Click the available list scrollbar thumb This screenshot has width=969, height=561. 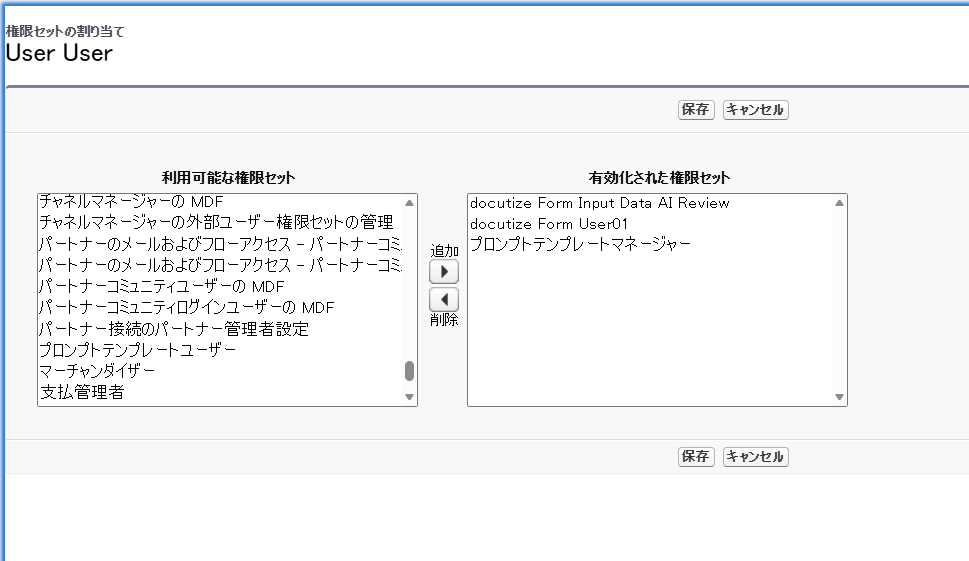point(409,371)
